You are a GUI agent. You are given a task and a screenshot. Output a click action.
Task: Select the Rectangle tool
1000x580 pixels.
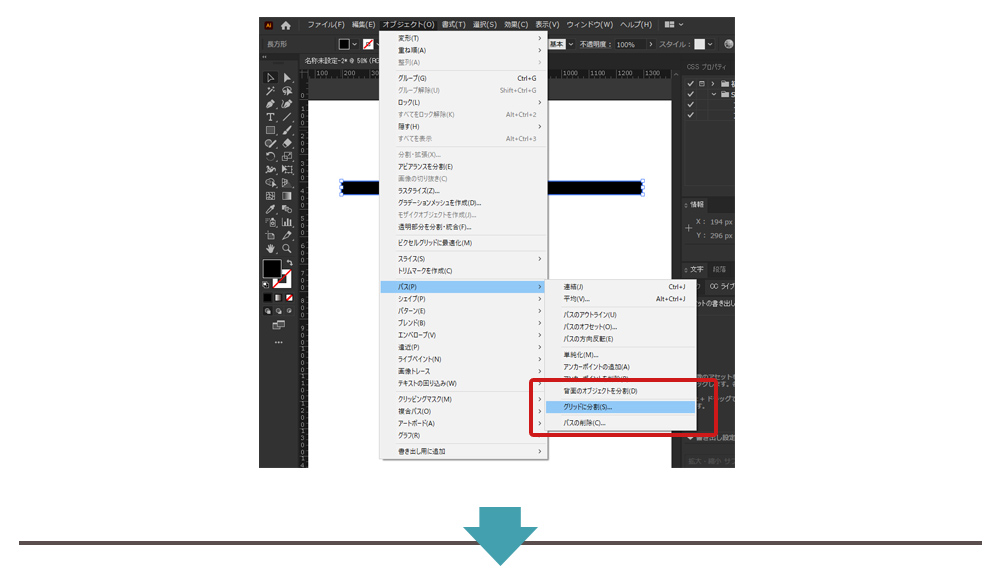pyautogui.click(x=270, y=130)
